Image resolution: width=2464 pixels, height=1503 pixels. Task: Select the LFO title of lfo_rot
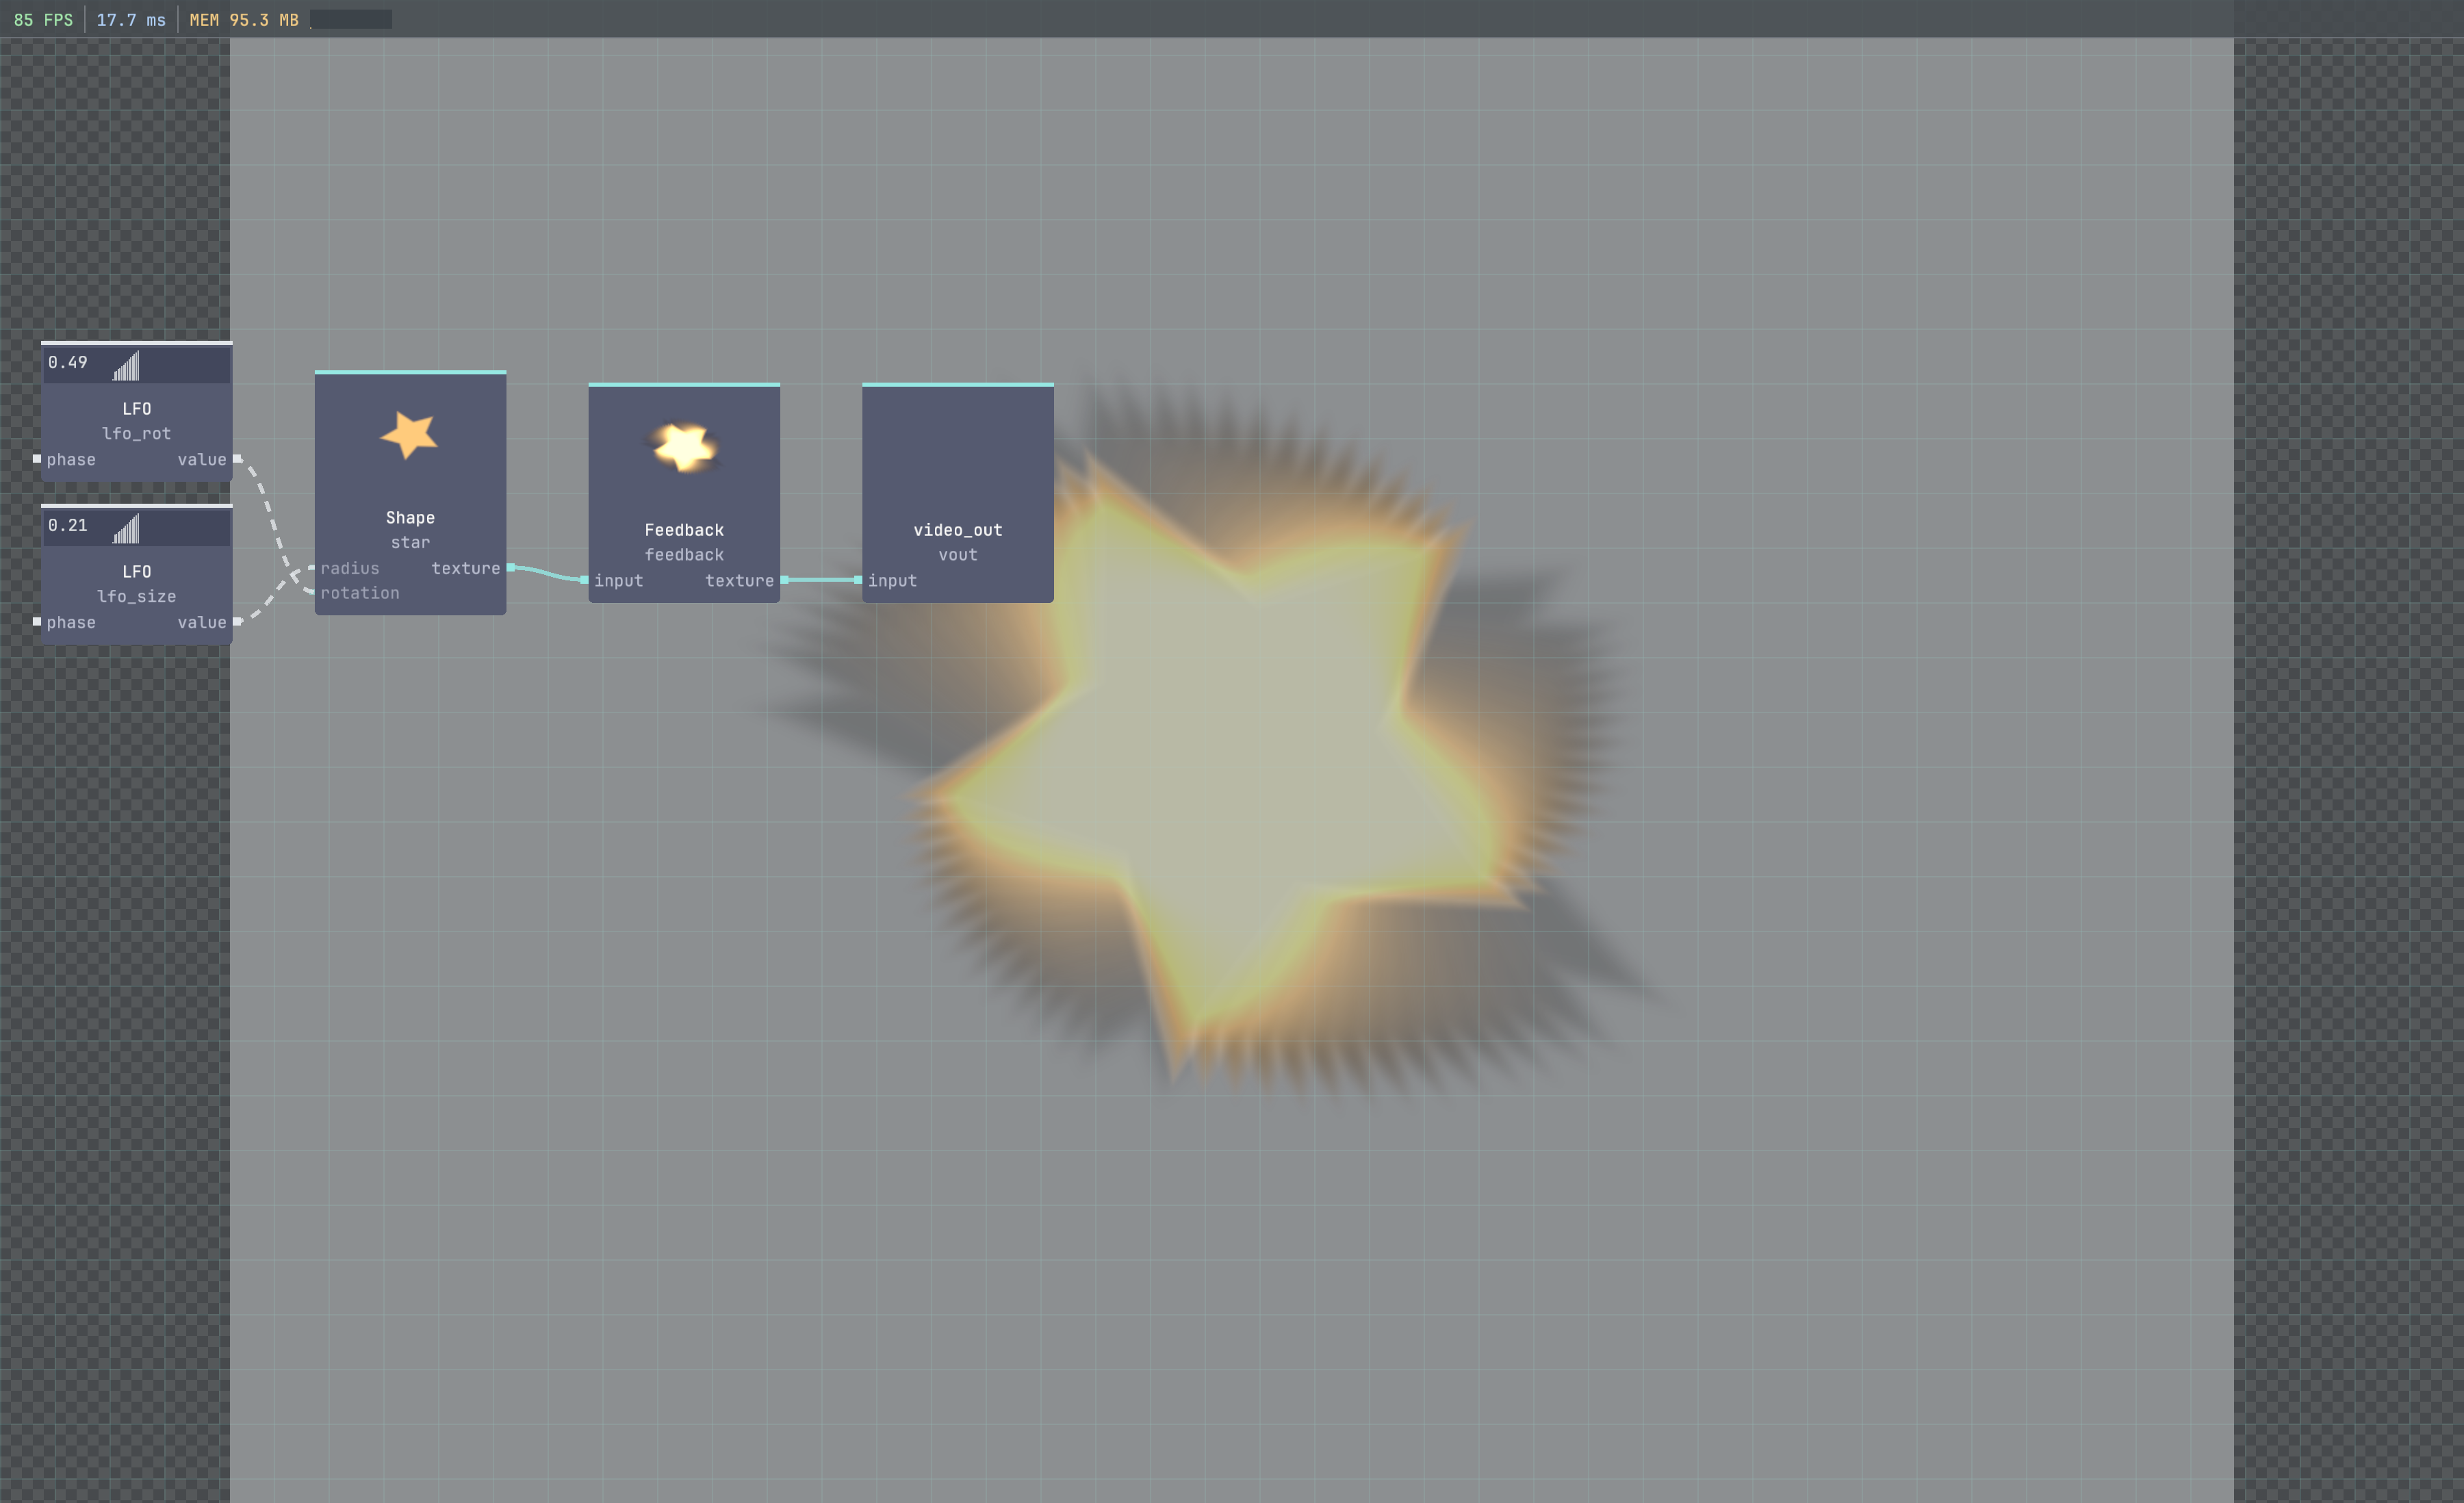137,408
